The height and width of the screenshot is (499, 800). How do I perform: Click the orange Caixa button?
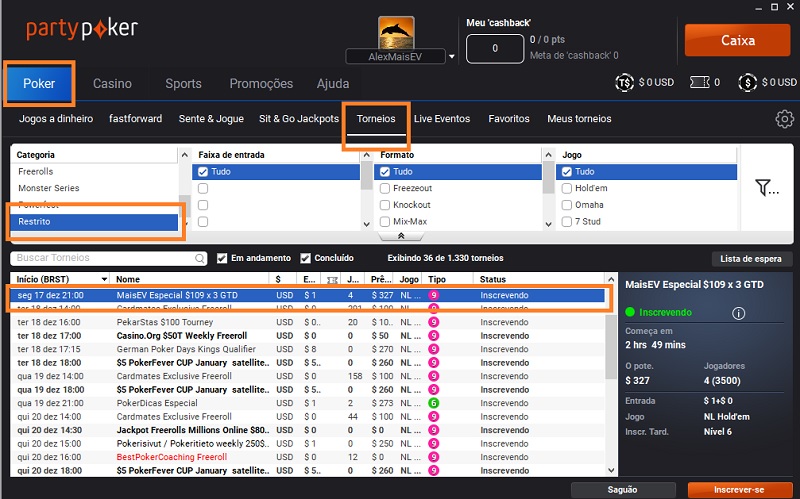pos(737,40)
